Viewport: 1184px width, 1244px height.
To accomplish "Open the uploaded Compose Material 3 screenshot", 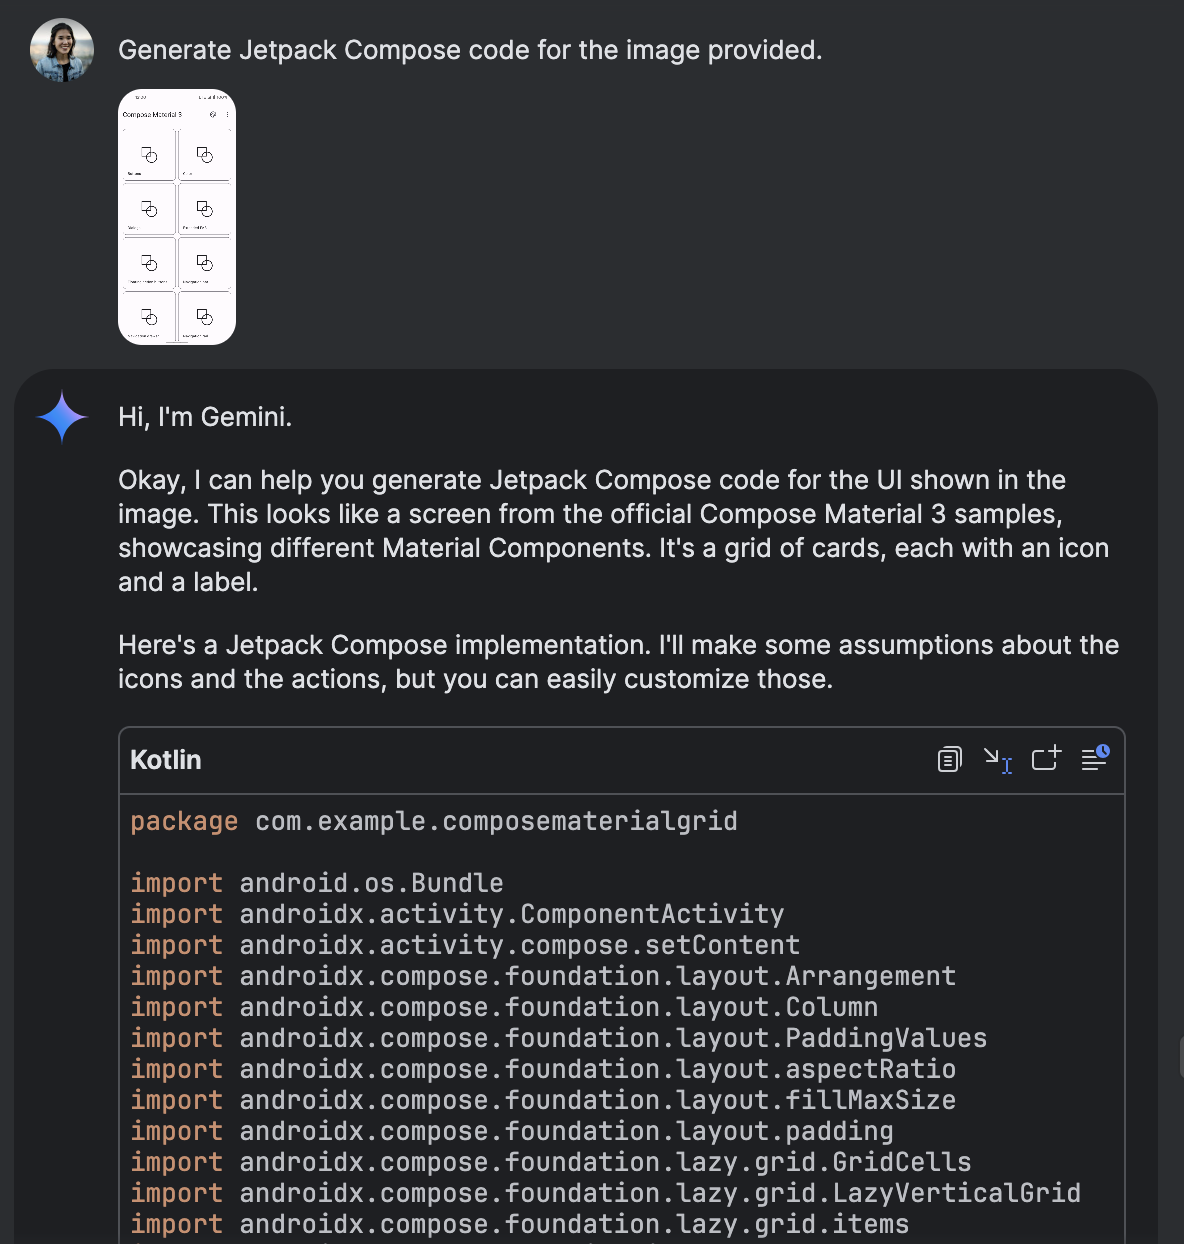I will (176, 216).
